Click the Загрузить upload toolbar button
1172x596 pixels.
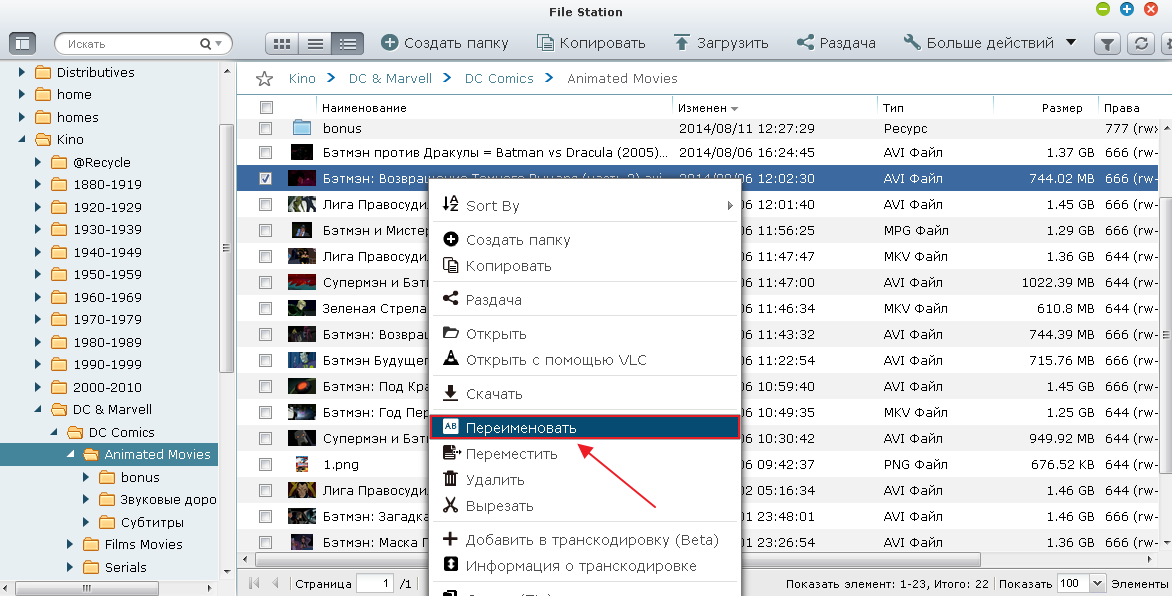pyautogui.click(x=721, y=43)
